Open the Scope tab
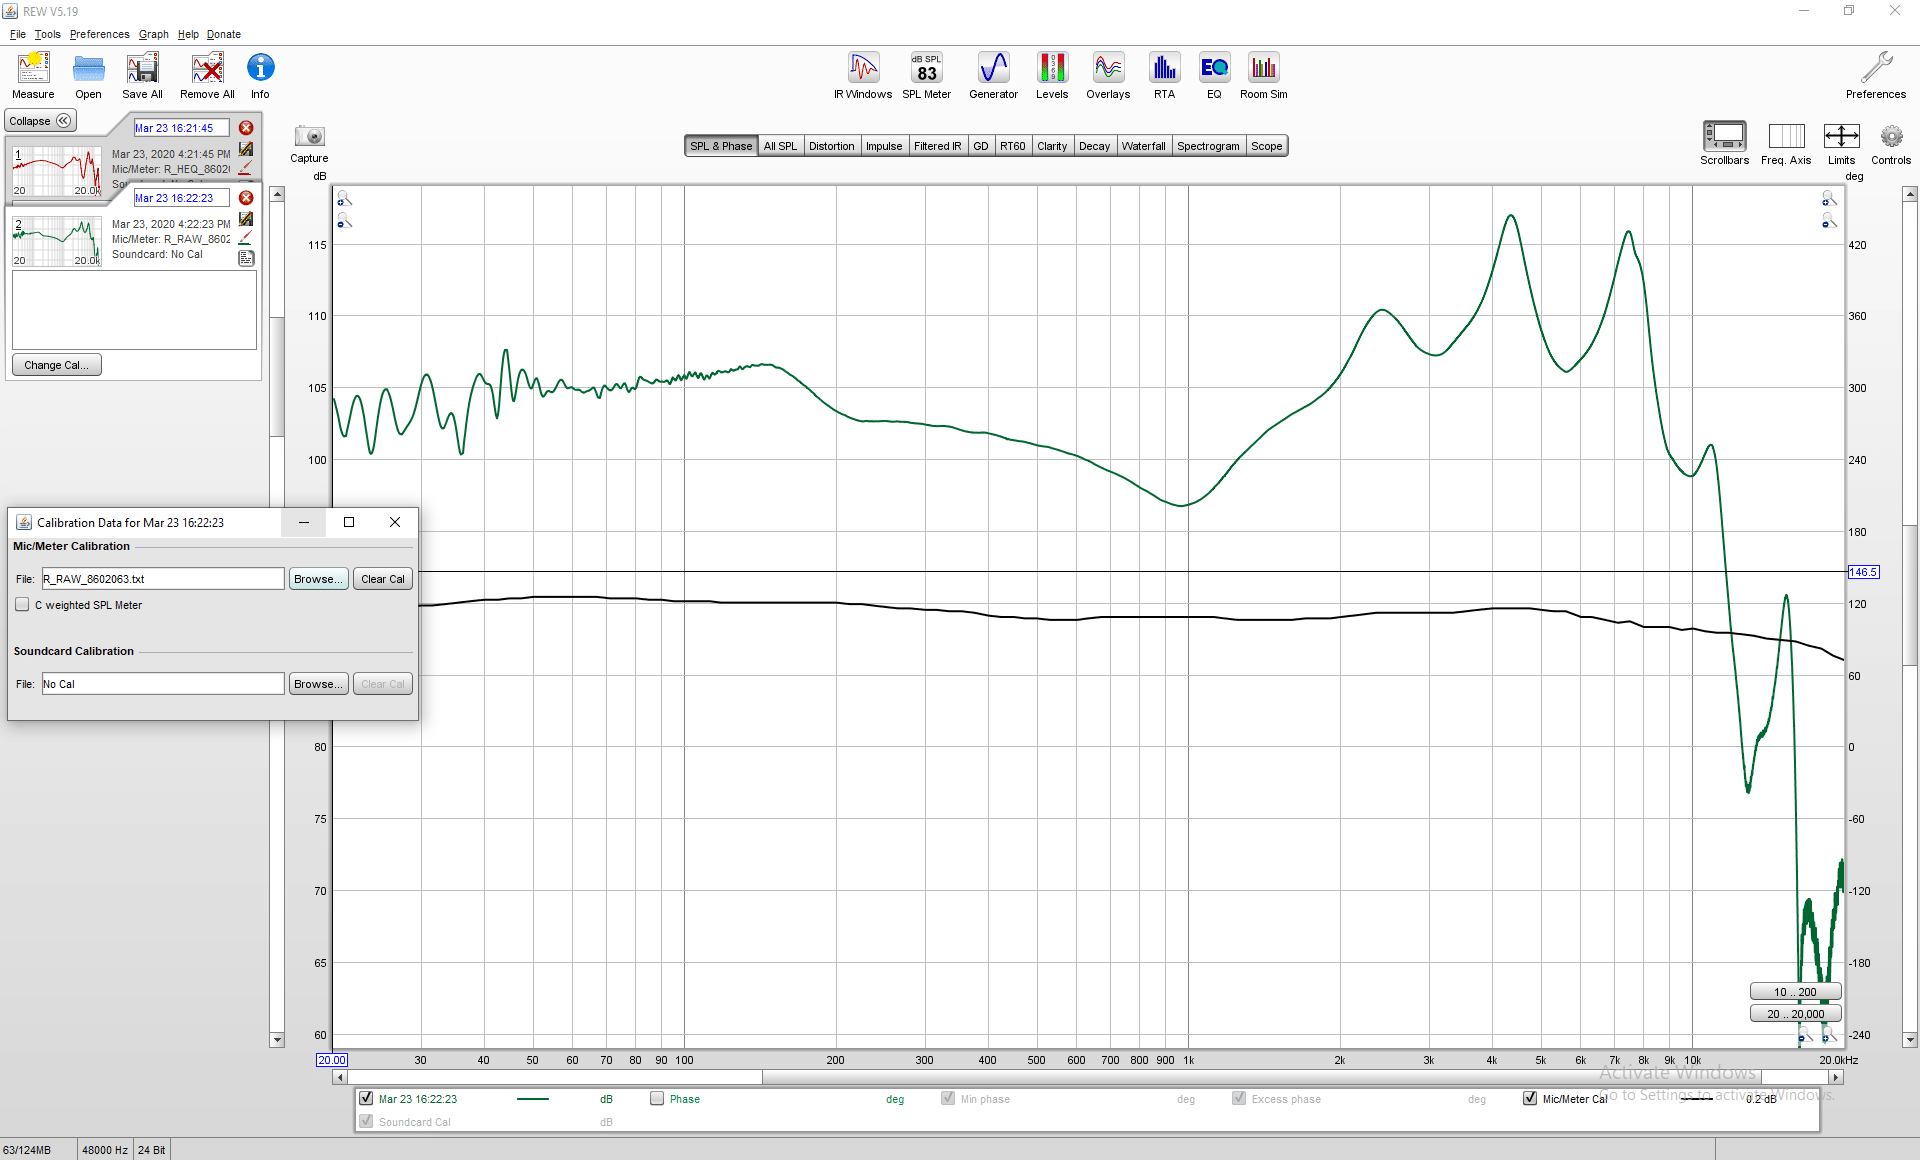This screenshot has height=1160, width=1920. click(x=1266, y=146)
